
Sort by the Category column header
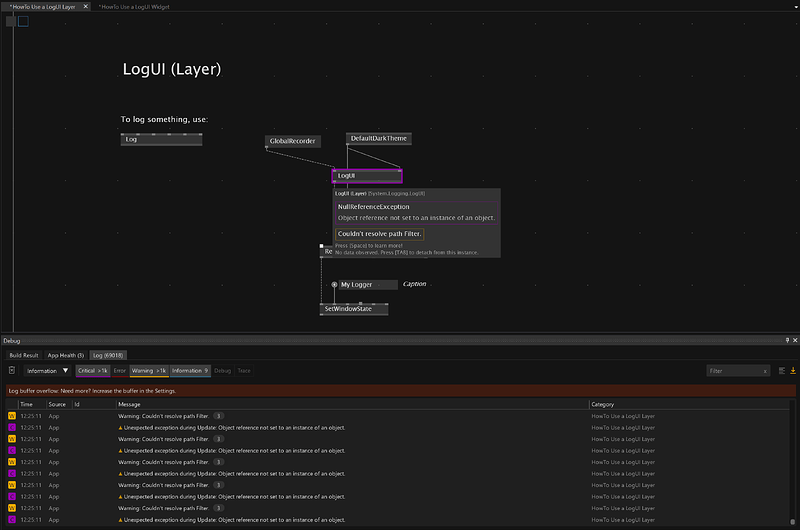(x=603, y=405)
